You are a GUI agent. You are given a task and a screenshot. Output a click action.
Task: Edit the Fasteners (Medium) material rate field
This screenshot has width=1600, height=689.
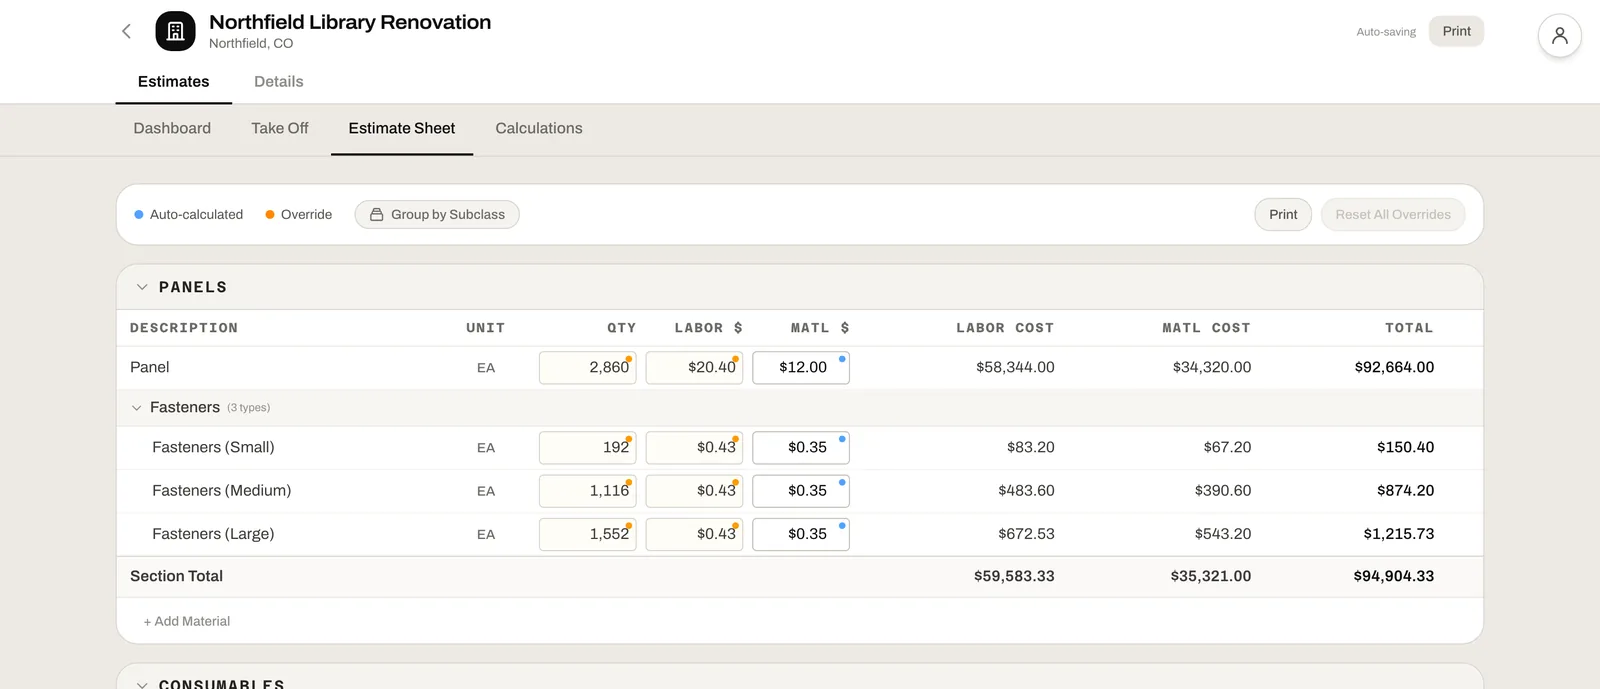[x=801, y=491]
